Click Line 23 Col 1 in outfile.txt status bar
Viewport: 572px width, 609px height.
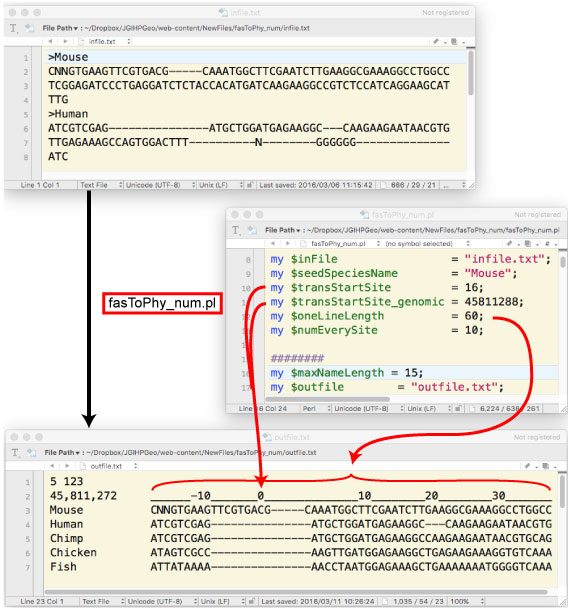coord(42,601)
